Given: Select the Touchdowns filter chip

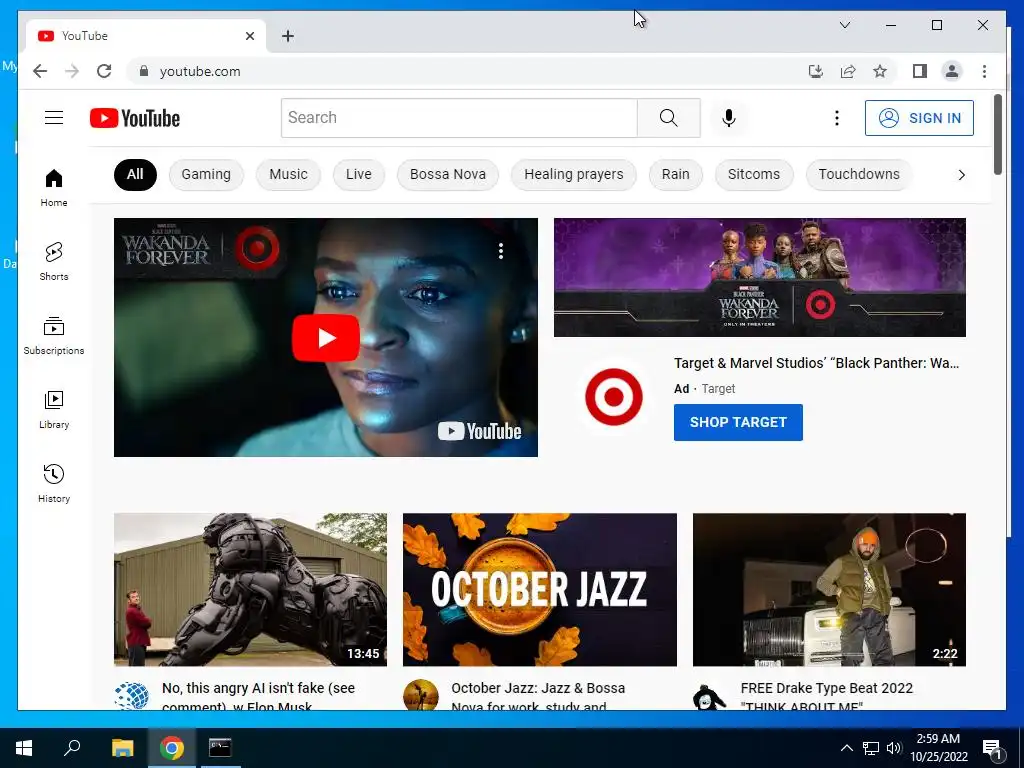Looking at the screenshot, I should point(859,174).
